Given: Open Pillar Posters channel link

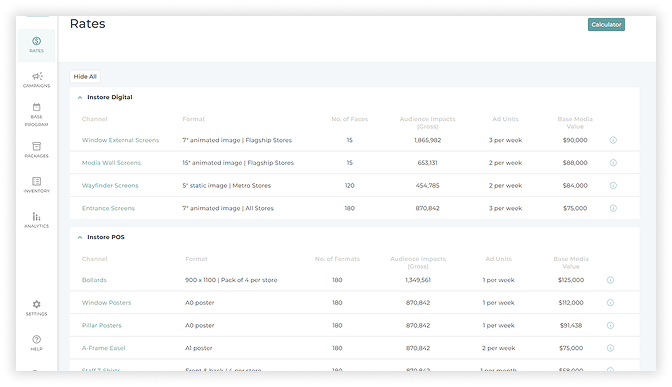Looking at the screenshot, I should (102, 325).
